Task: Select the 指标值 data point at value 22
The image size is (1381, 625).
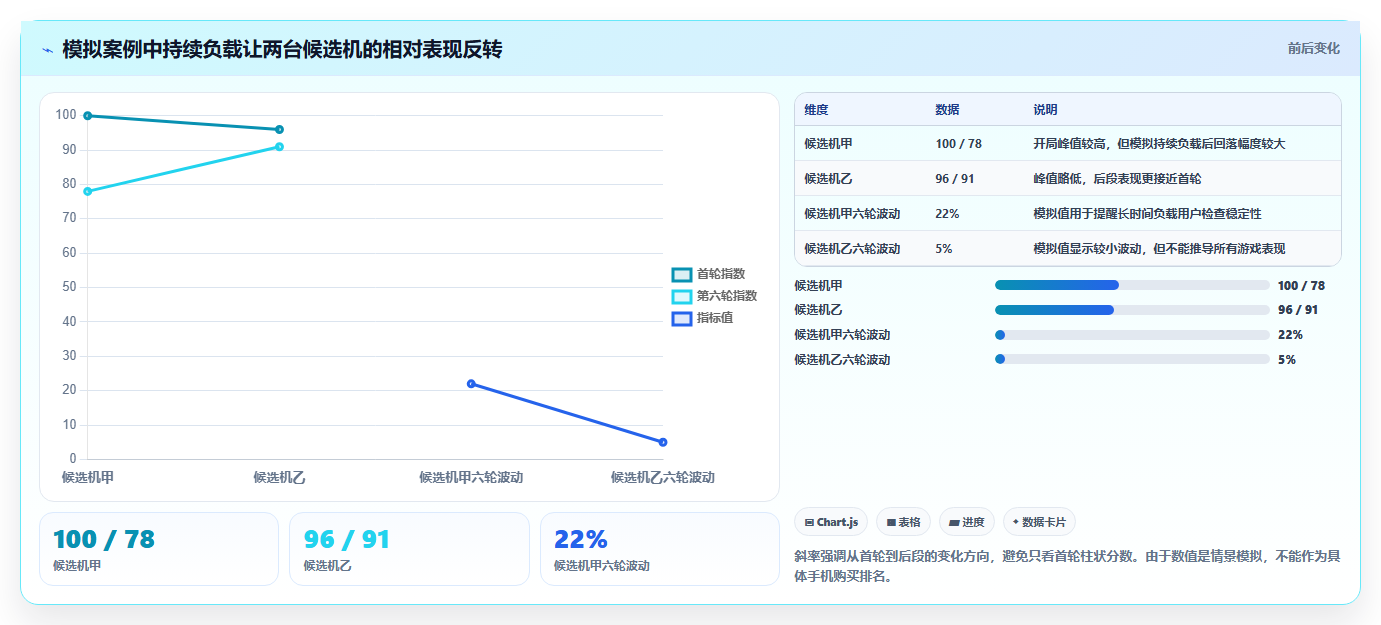Action: tap(471, 384)
